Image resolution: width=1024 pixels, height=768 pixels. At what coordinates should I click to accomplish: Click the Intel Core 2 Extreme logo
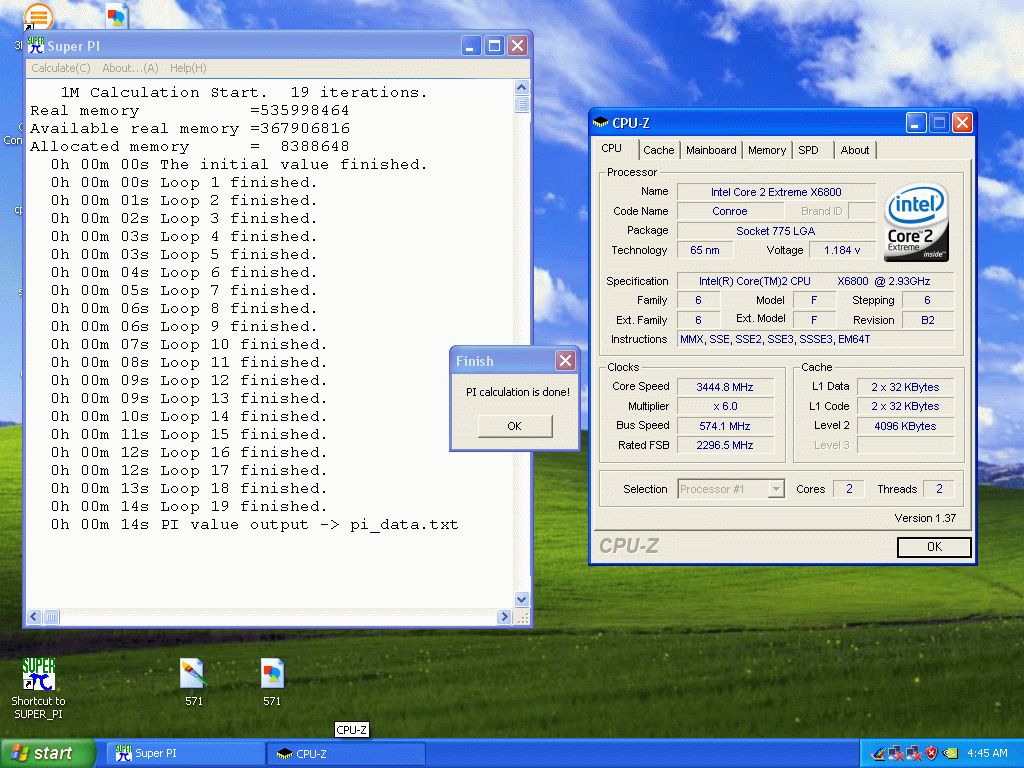point(916,221)
